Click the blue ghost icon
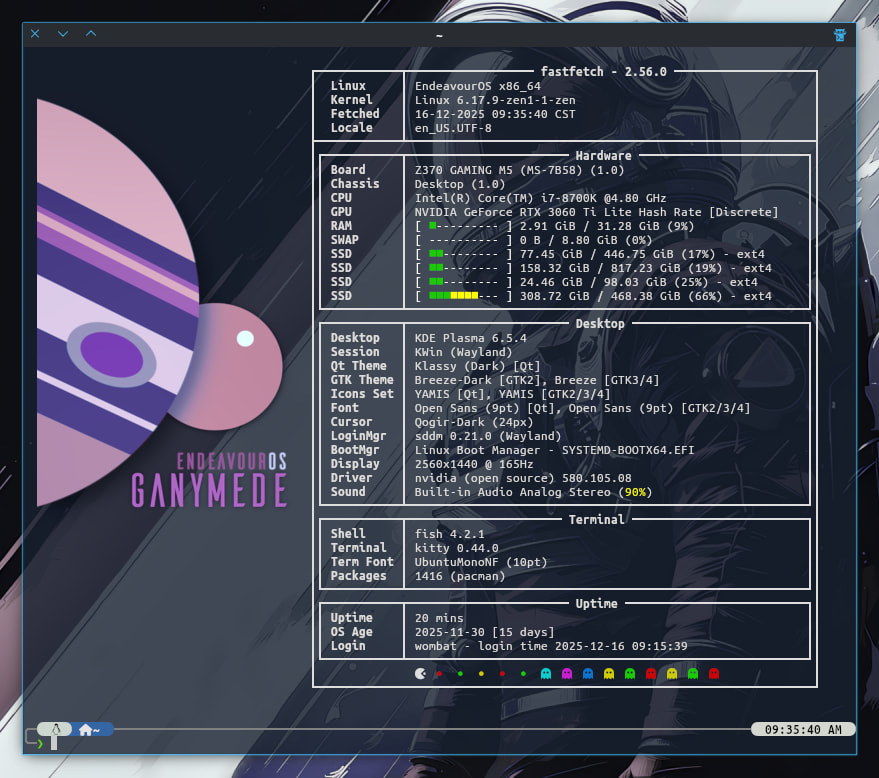The image size is (879, 778). point(588,674)
